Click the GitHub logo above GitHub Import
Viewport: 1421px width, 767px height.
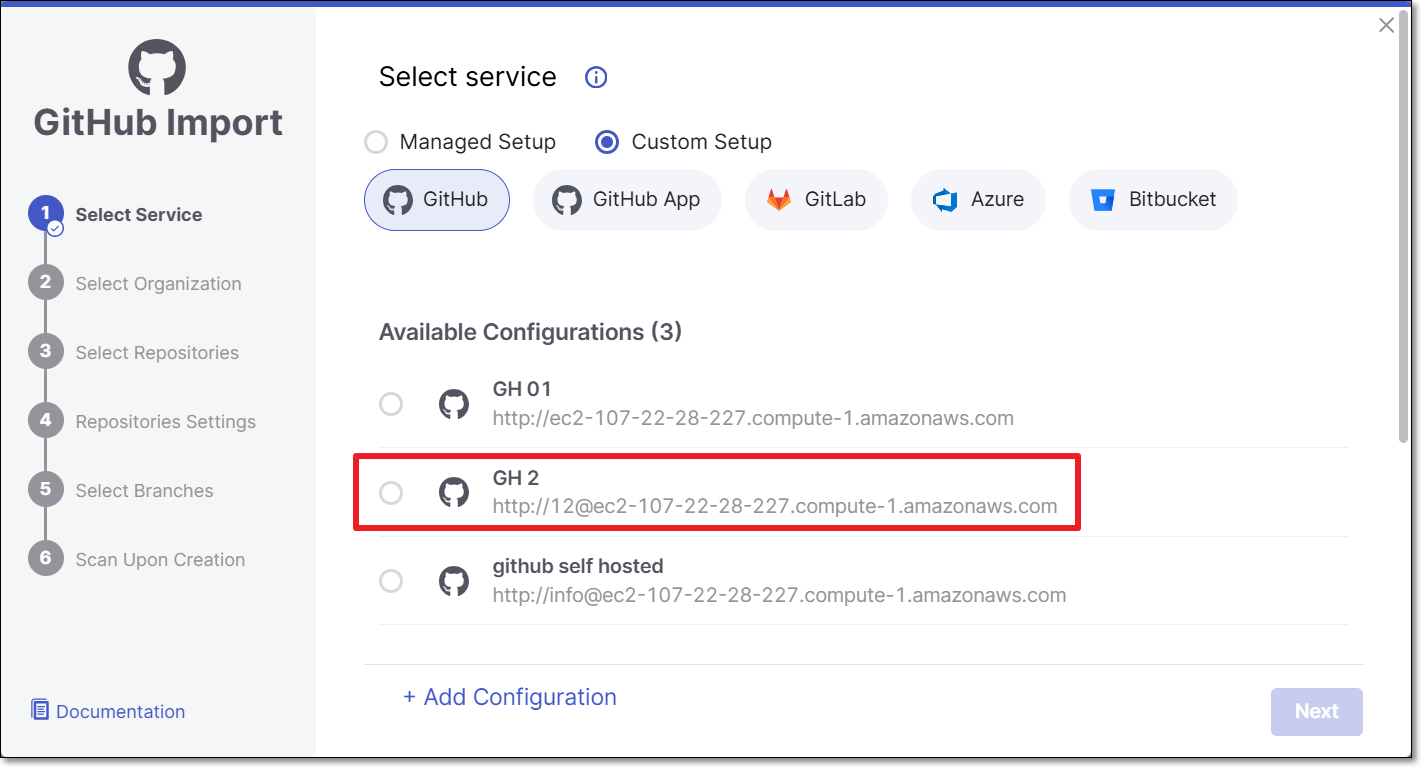(x=157, y=68)
